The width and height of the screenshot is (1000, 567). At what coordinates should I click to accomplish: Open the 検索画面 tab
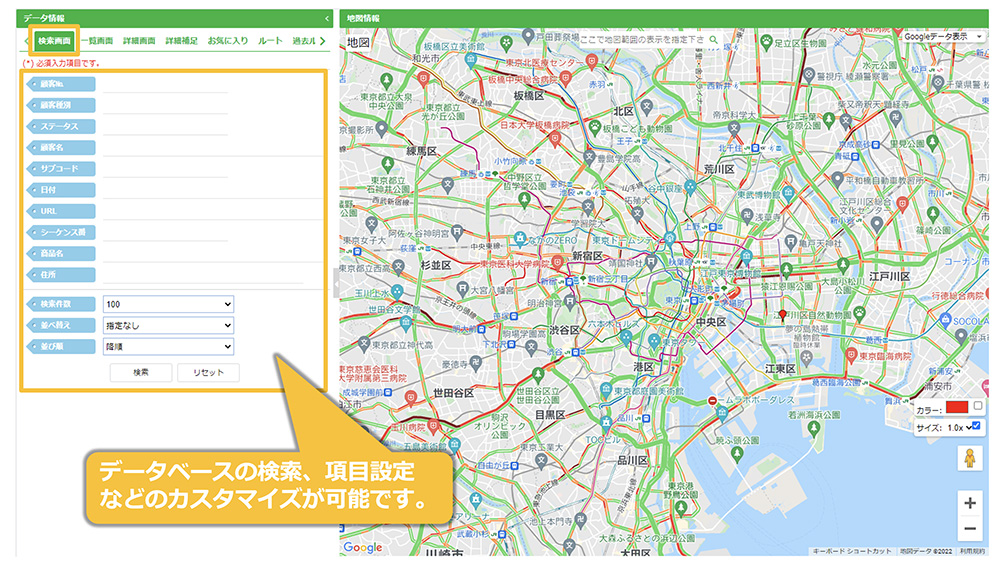pos(54,41)
